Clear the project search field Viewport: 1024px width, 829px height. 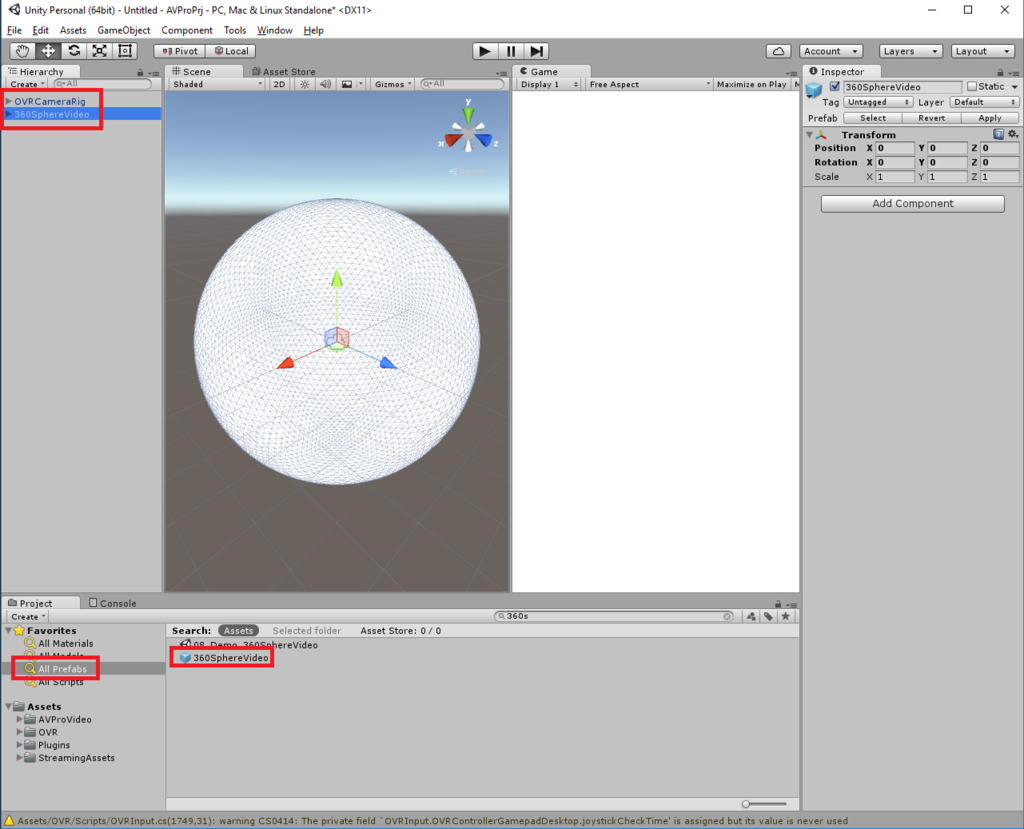tap(727, 616)
